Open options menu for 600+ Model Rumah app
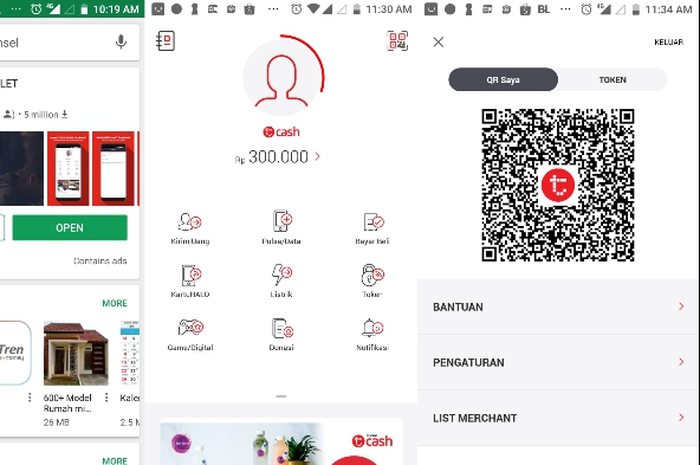700x465 pixels. 106,397
